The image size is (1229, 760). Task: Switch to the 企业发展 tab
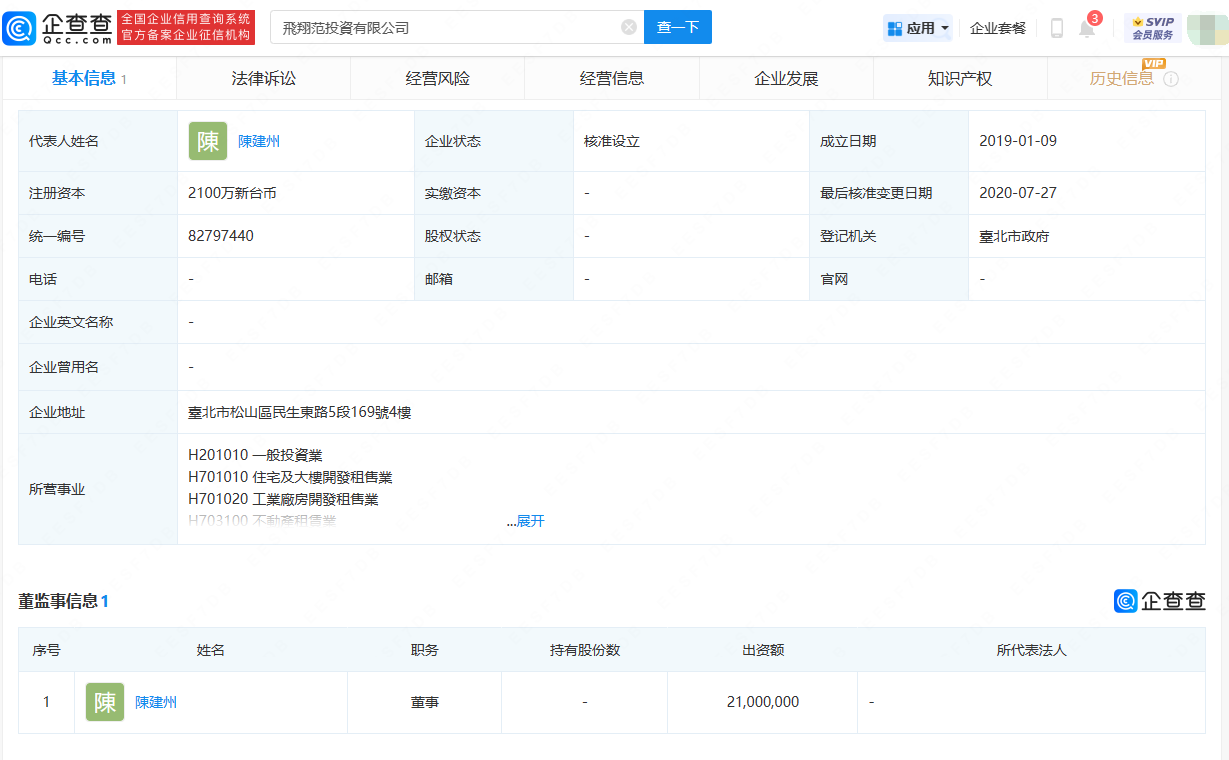[786, 78]
